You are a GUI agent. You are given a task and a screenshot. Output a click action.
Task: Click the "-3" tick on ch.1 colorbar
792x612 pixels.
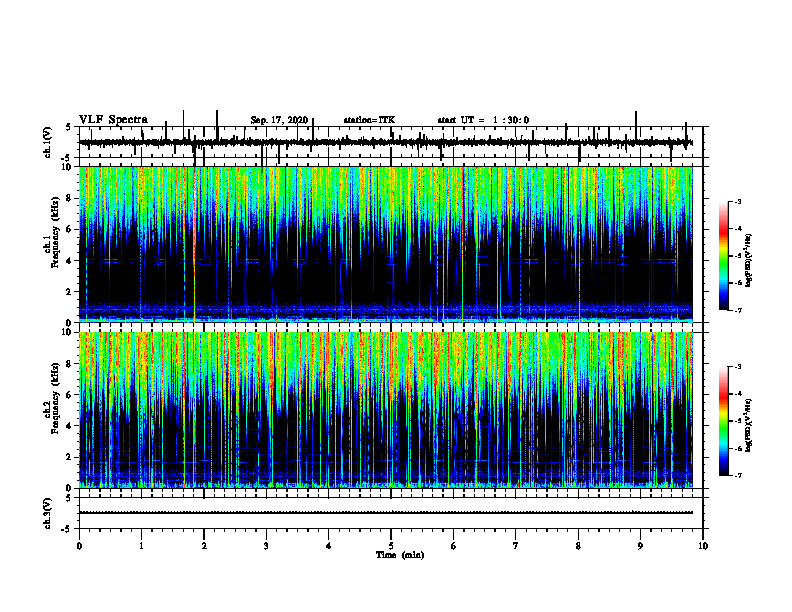tap(738, 201)
